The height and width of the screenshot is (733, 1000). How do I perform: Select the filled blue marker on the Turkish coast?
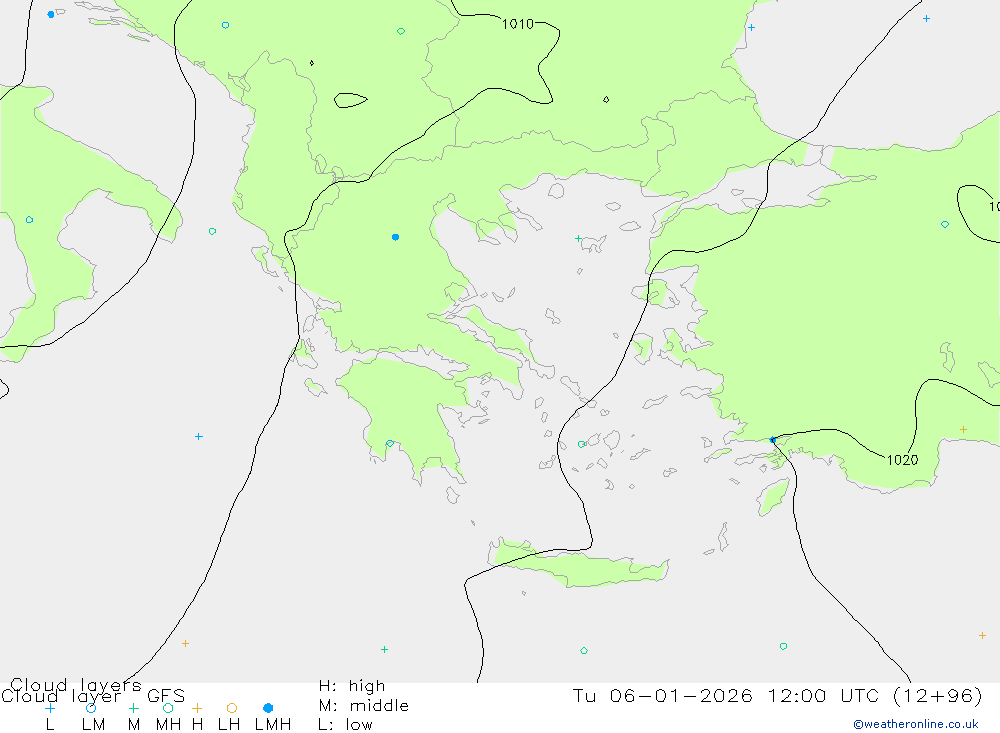click(772, 440)
